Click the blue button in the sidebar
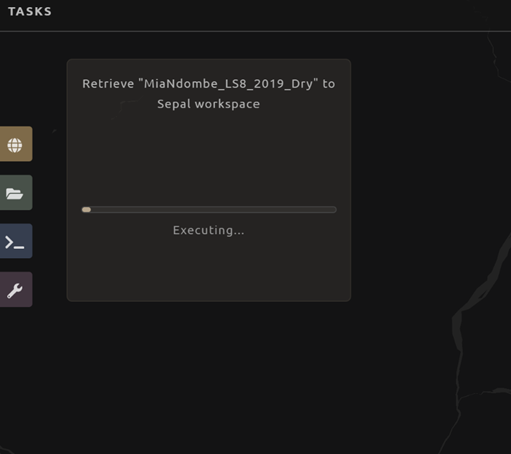This screenshot has width=511, height=454. point(15,241)
